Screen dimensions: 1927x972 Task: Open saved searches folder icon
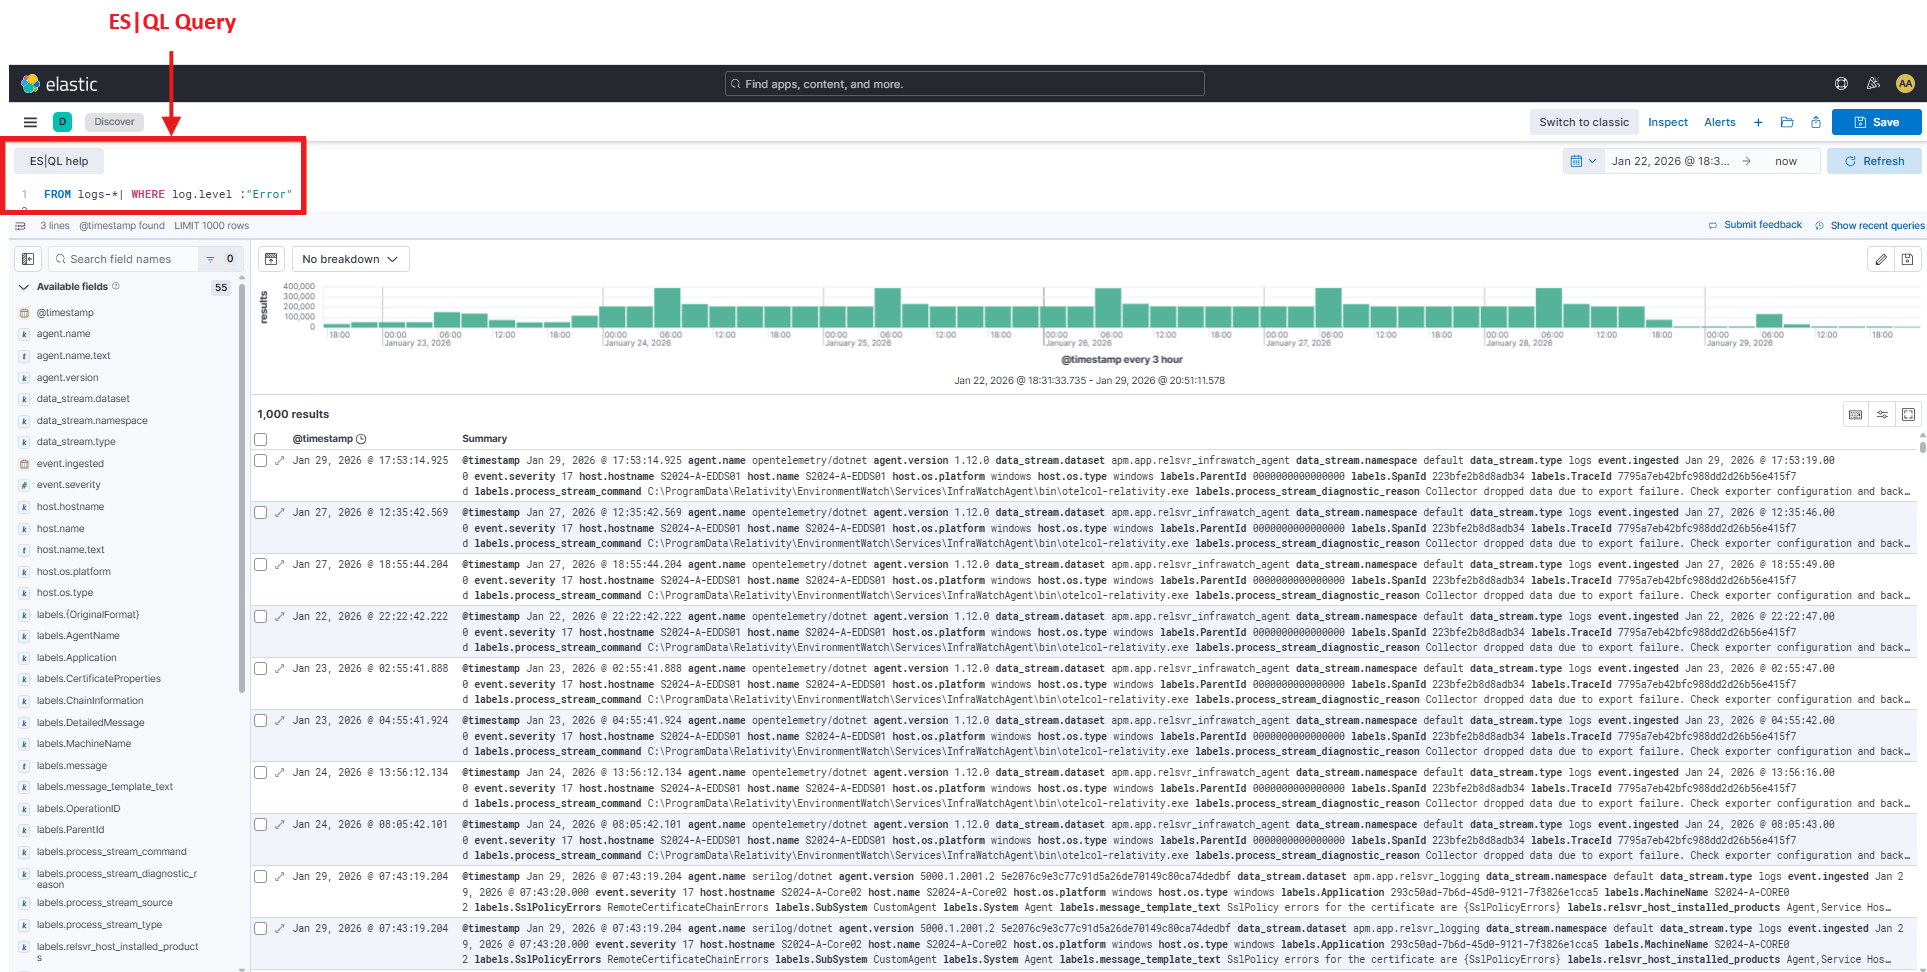[x=1787, y=122]
